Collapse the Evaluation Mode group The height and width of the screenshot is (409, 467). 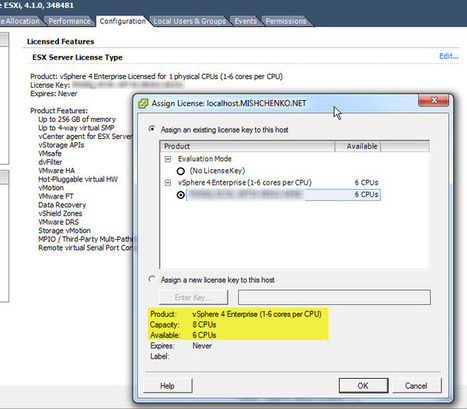168,159
